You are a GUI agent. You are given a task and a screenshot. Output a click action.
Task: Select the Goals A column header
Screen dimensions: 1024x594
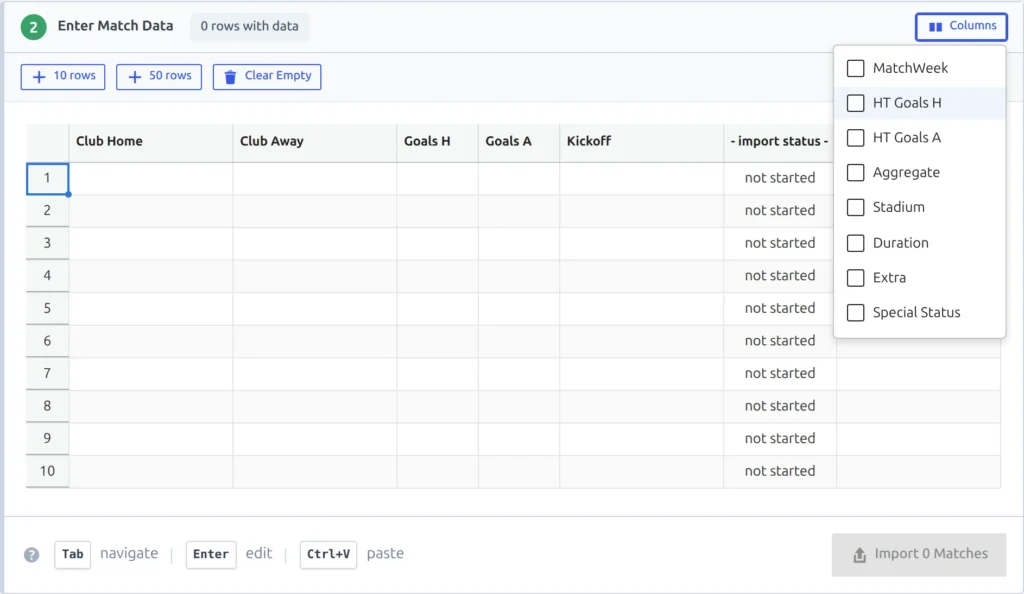pos(519,142)
